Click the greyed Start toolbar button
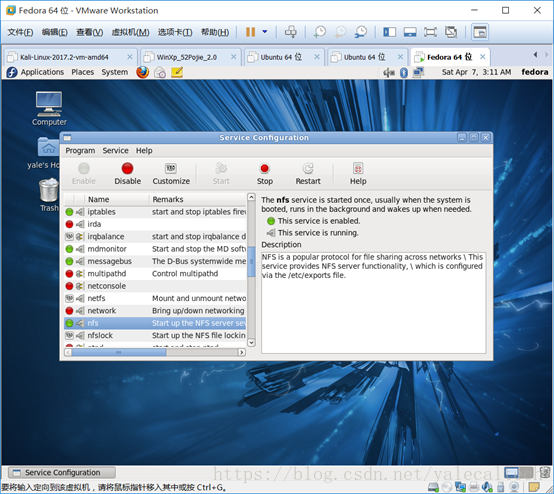This screenshot has height=494, width=554. click(221, 174)
